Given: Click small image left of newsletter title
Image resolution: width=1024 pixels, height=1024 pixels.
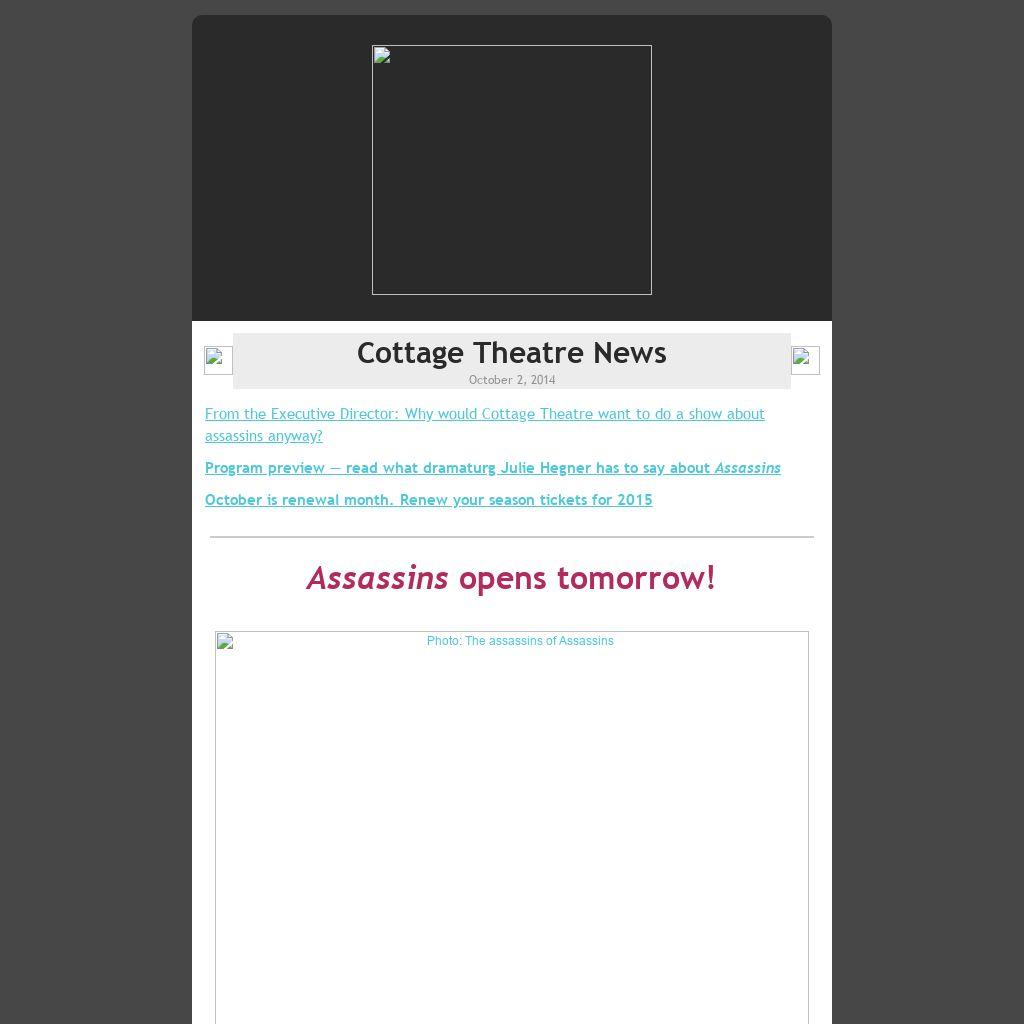Looking at the screenshot, I should pos(218,360).
